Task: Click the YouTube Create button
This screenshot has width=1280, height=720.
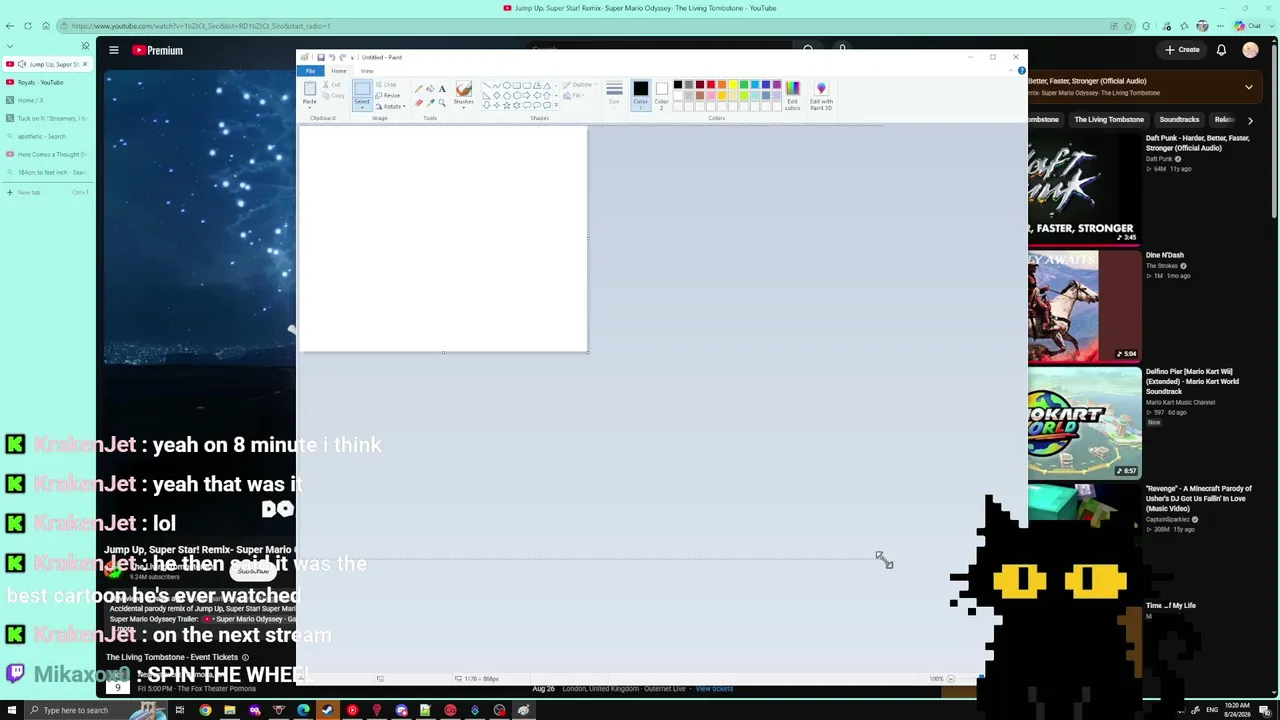Action: (1182, 50)
